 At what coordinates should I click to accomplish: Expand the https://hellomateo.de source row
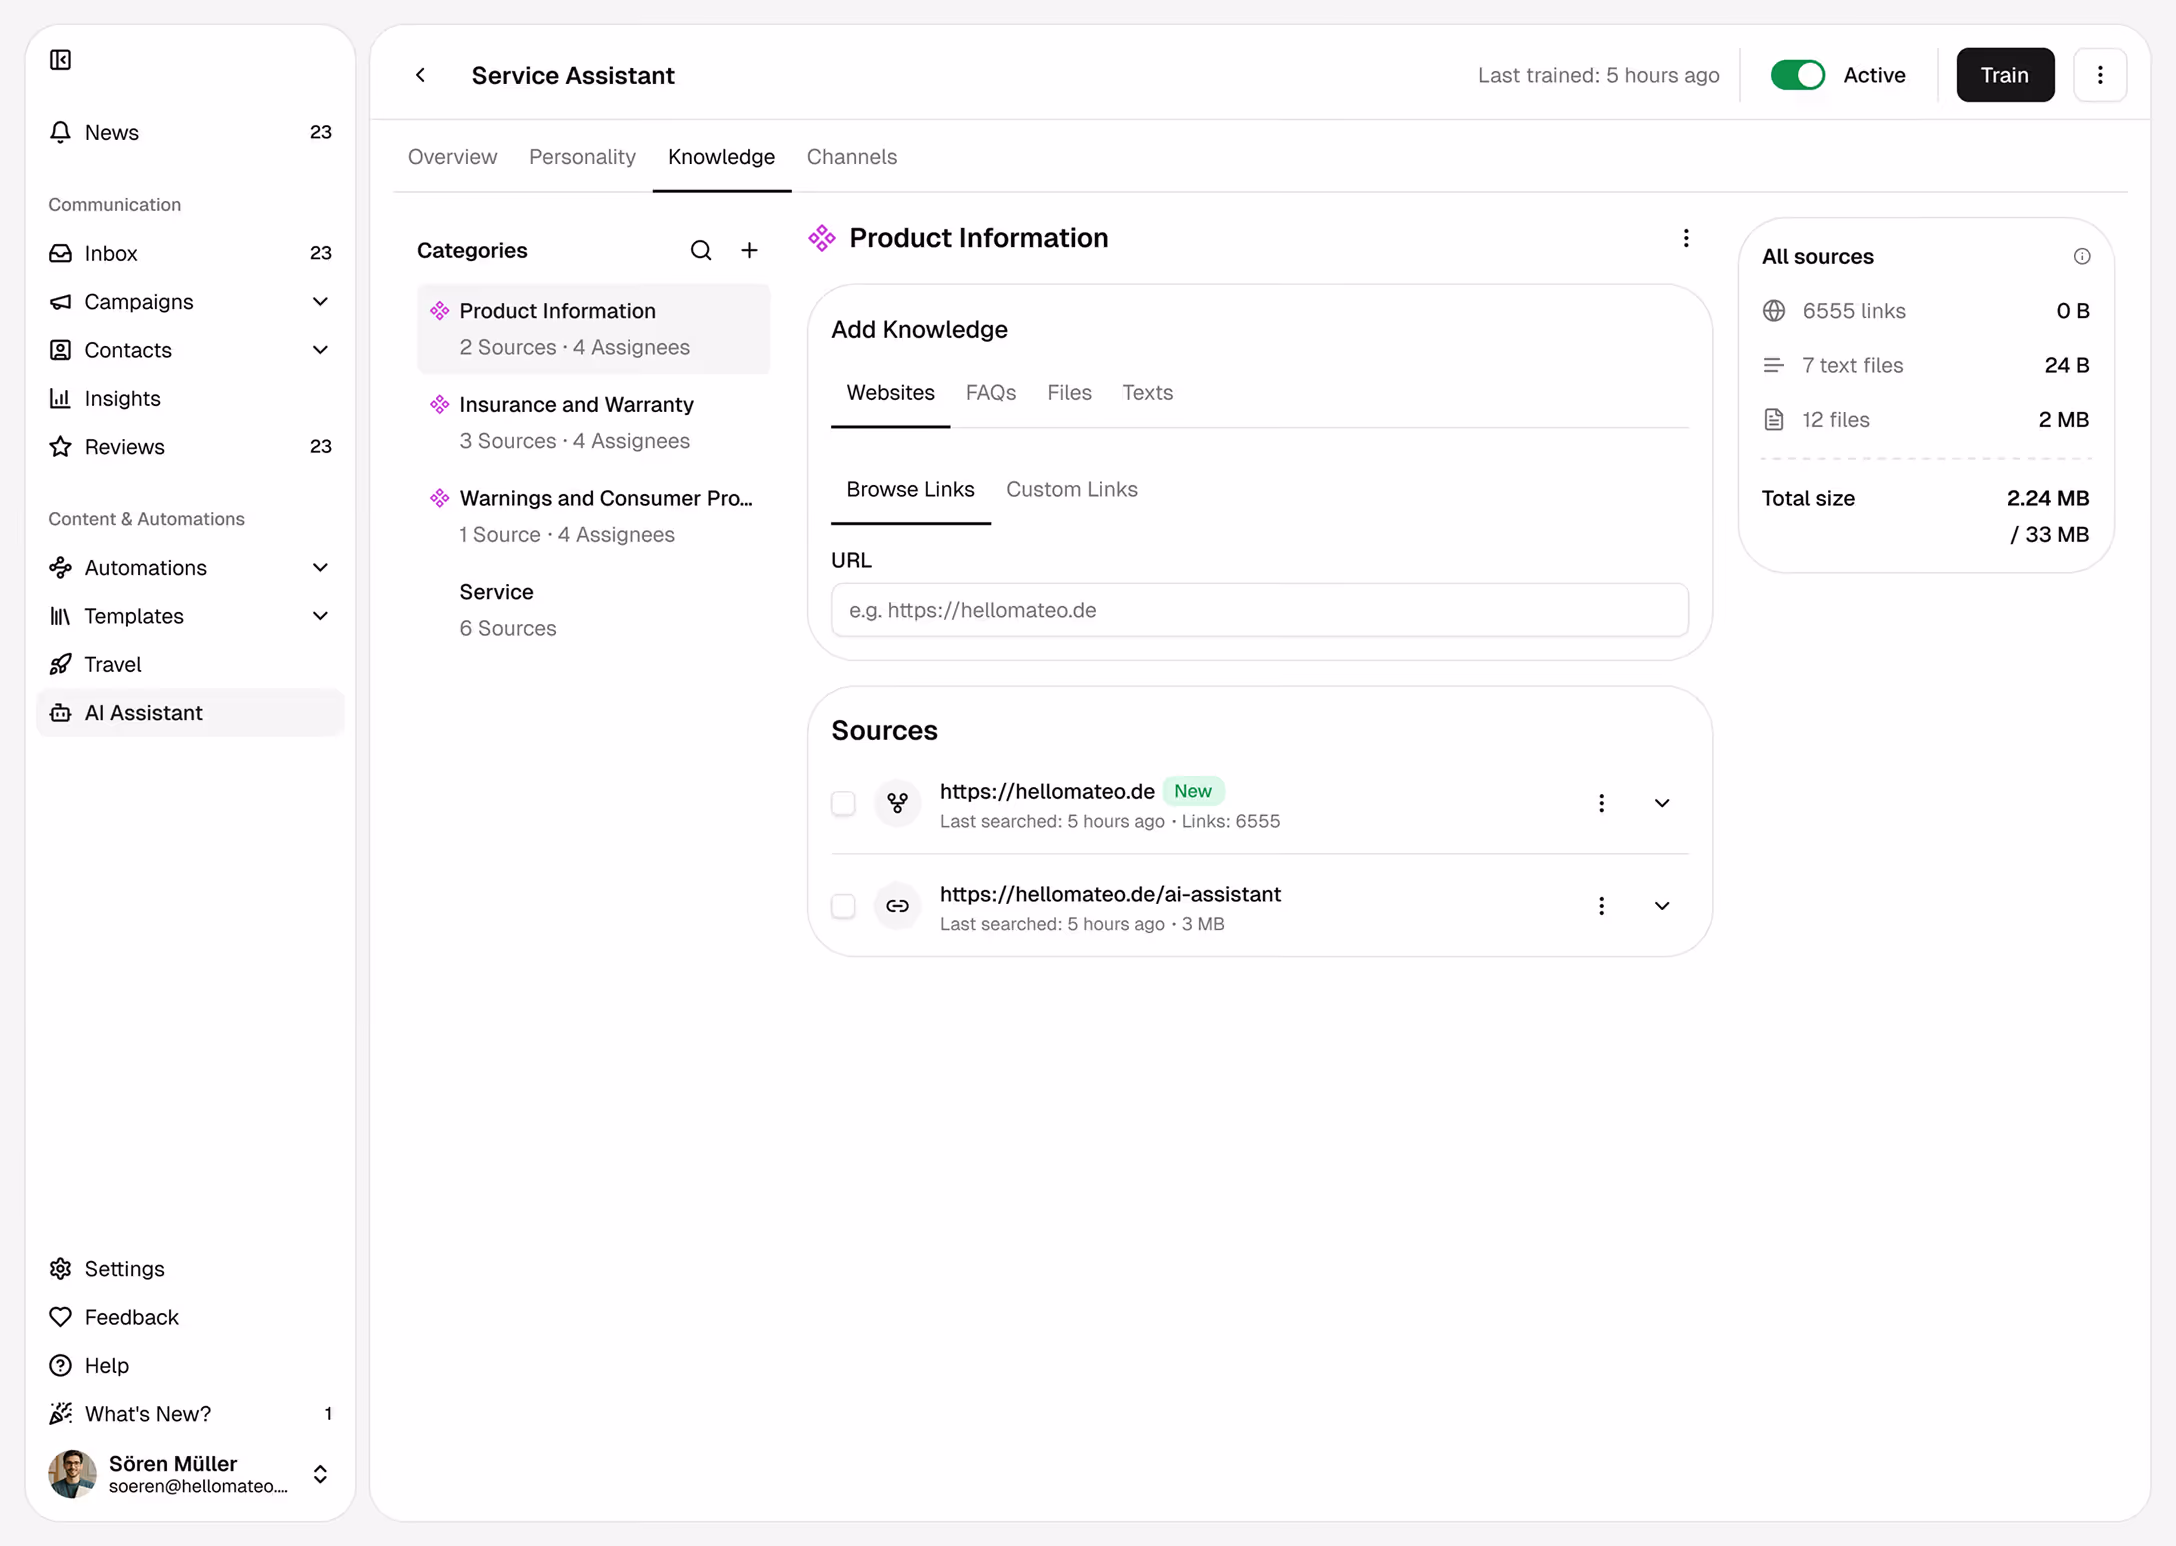click(1661, 803)
